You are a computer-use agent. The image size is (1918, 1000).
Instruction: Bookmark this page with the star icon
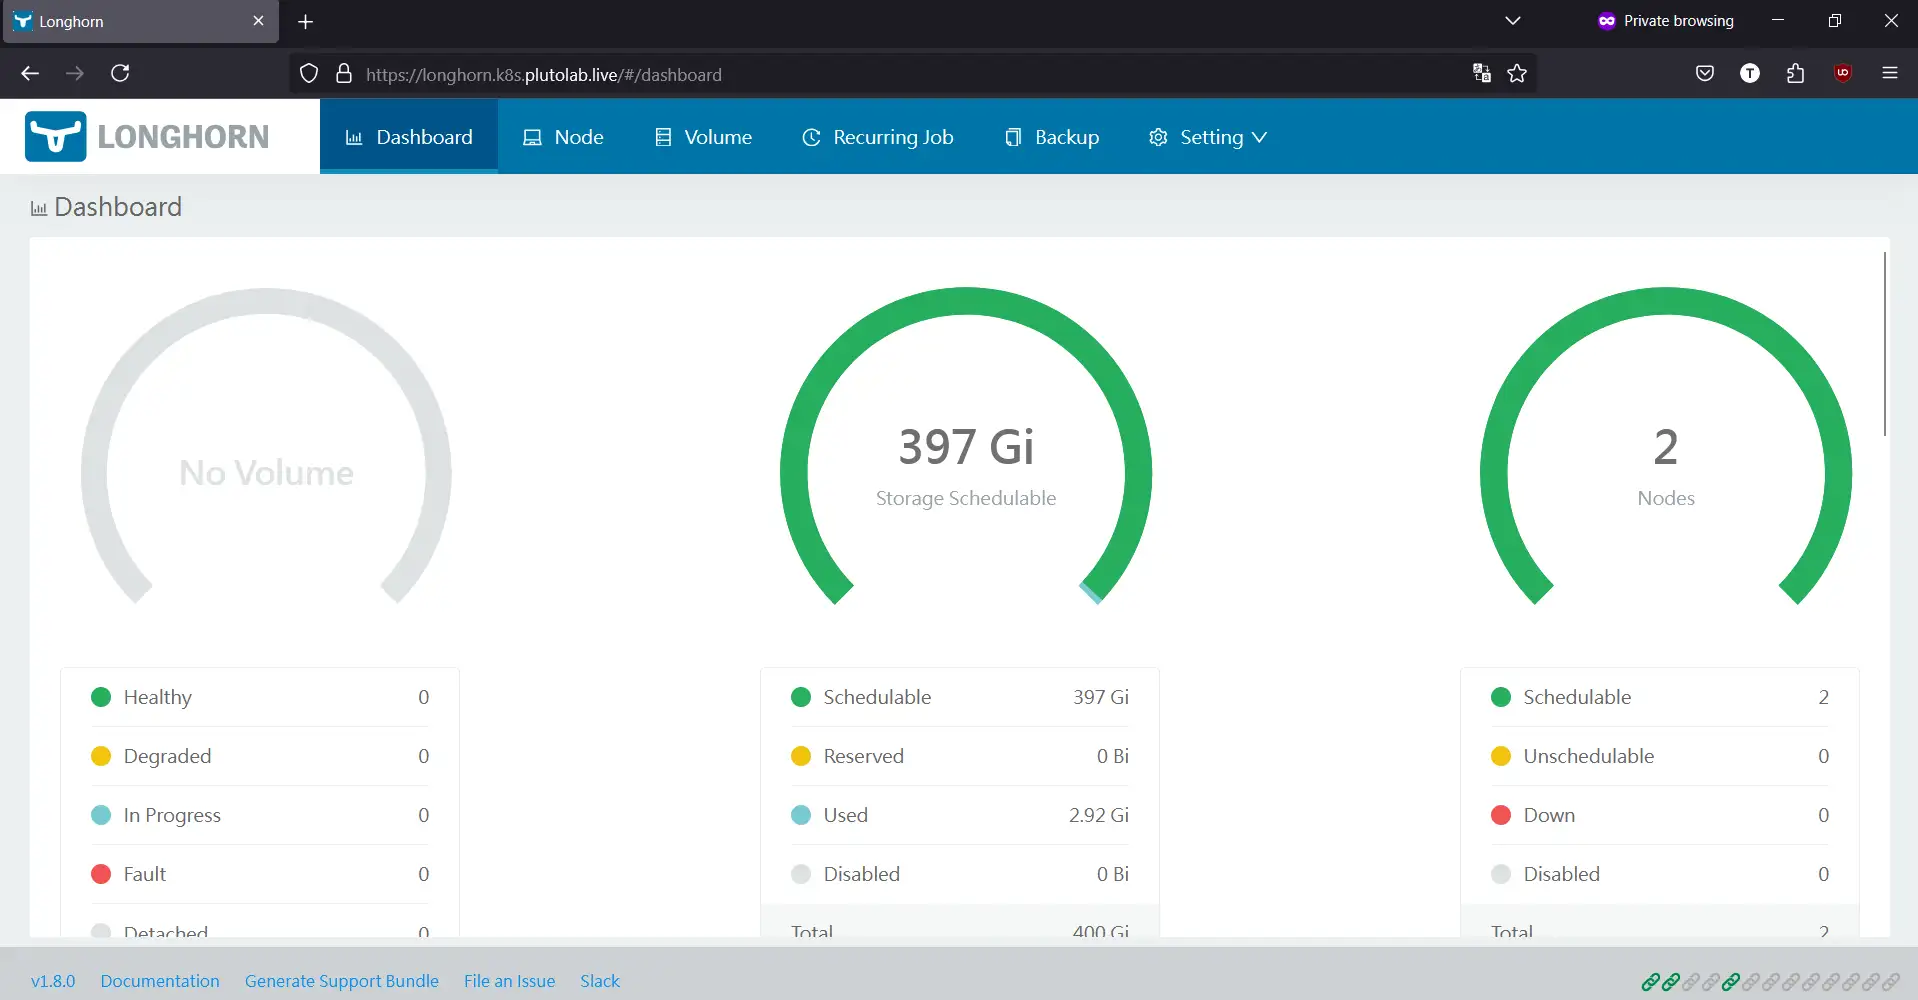(1517, 73)
